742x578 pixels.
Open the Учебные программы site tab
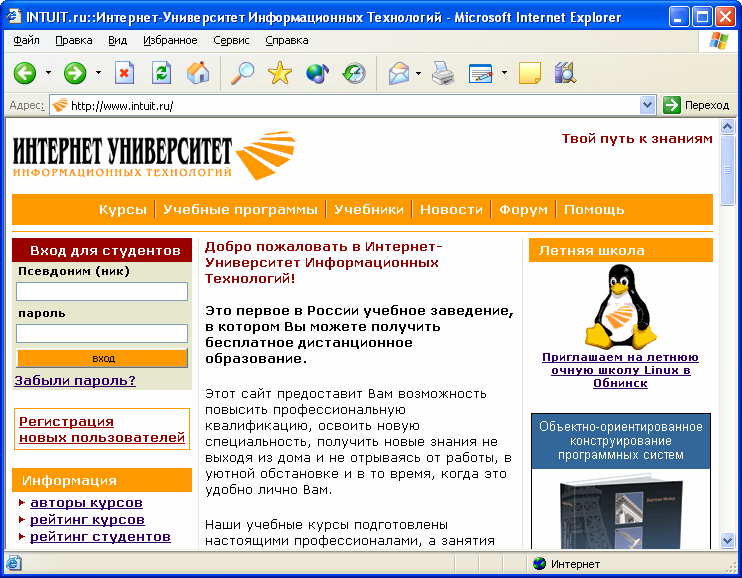pyautogui.click(x=240, y=209)
